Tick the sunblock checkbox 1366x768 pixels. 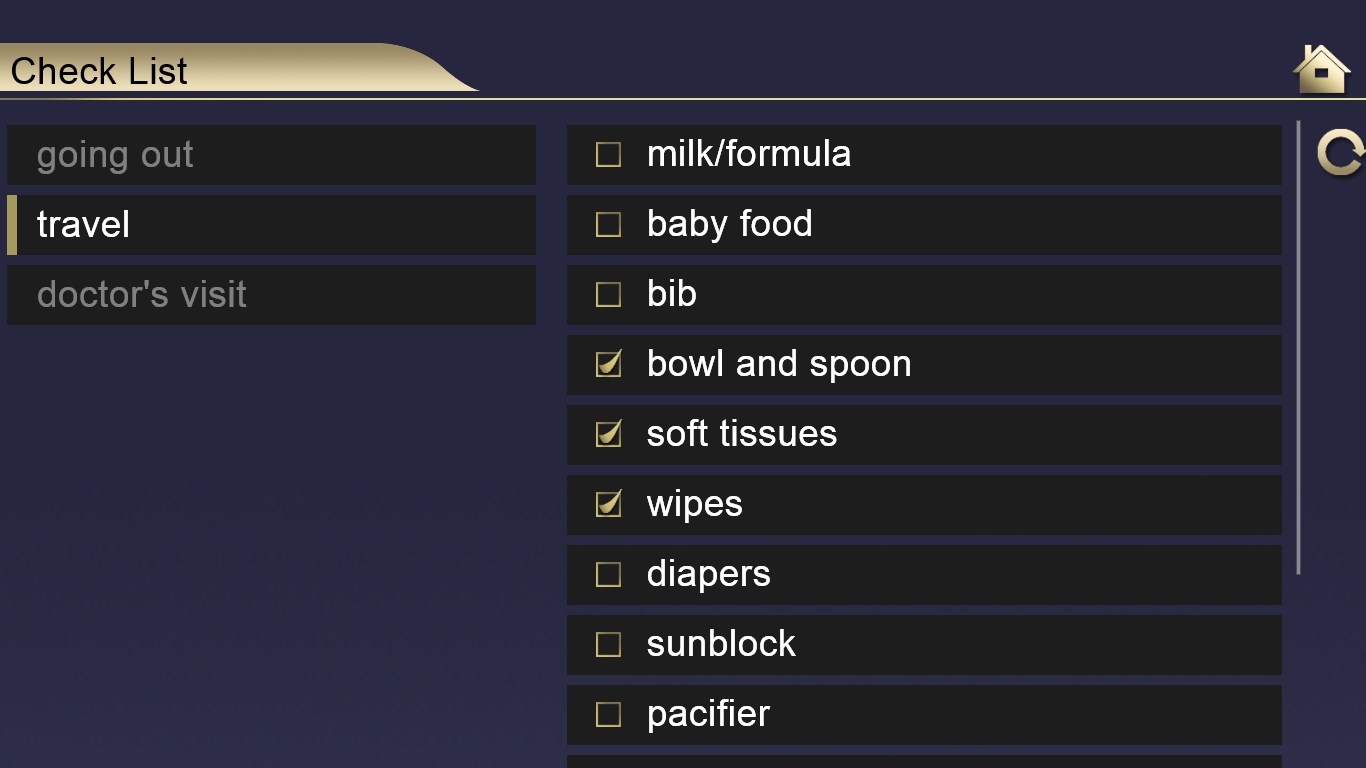click(608, 645)
